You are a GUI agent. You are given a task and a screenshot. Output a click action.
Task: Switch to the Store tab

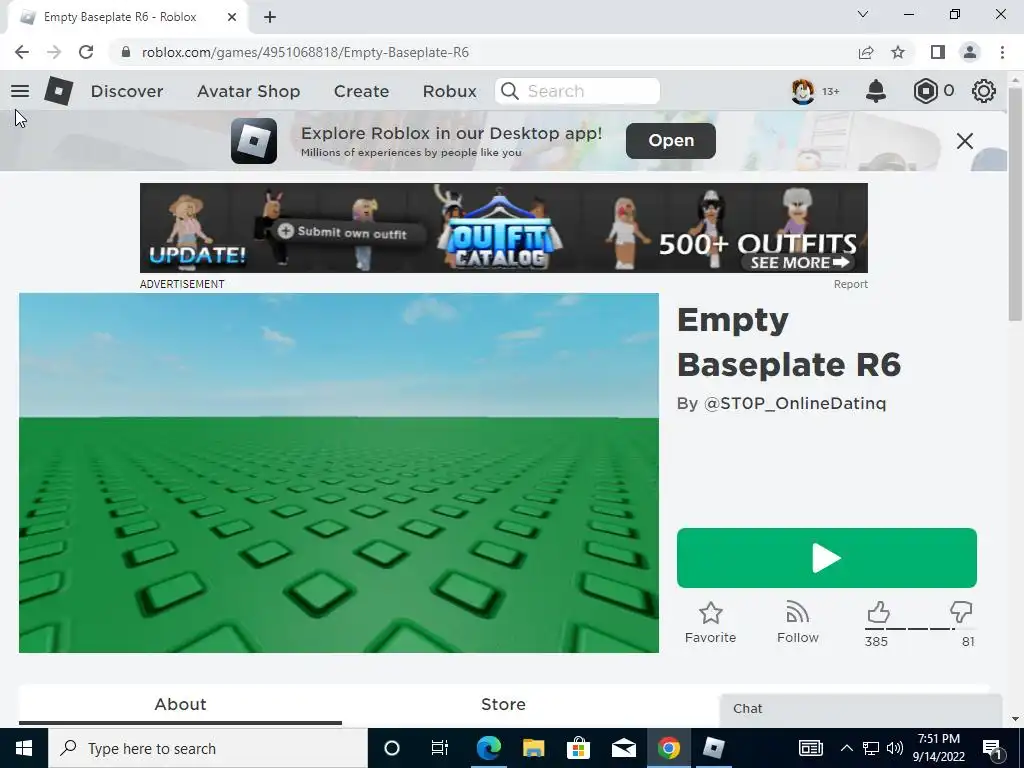503,705
